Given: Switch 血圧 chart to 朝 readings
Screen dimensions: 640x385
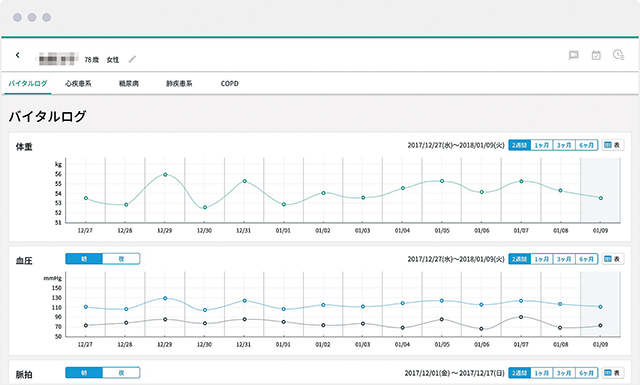Looking at the screenshot, I should [x=84, y=259].
